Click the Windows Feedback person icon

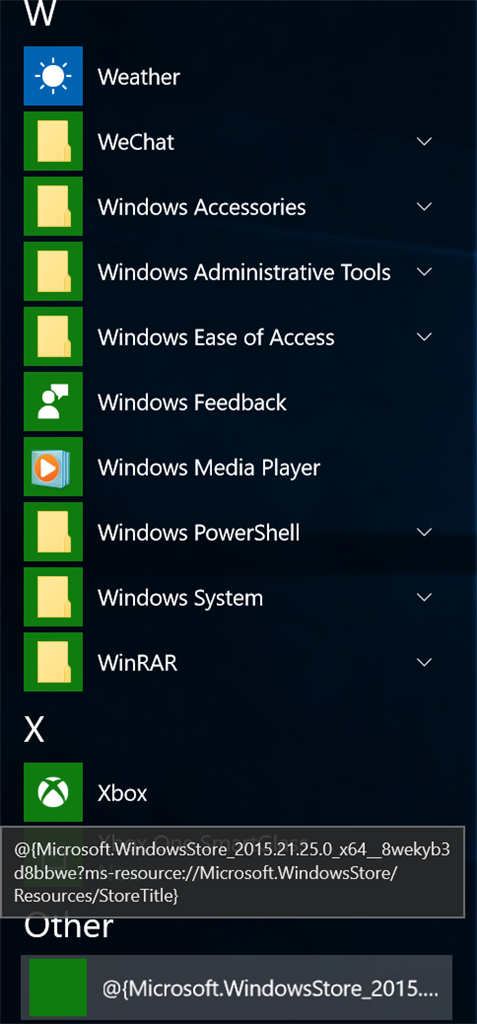click(53, 402)
